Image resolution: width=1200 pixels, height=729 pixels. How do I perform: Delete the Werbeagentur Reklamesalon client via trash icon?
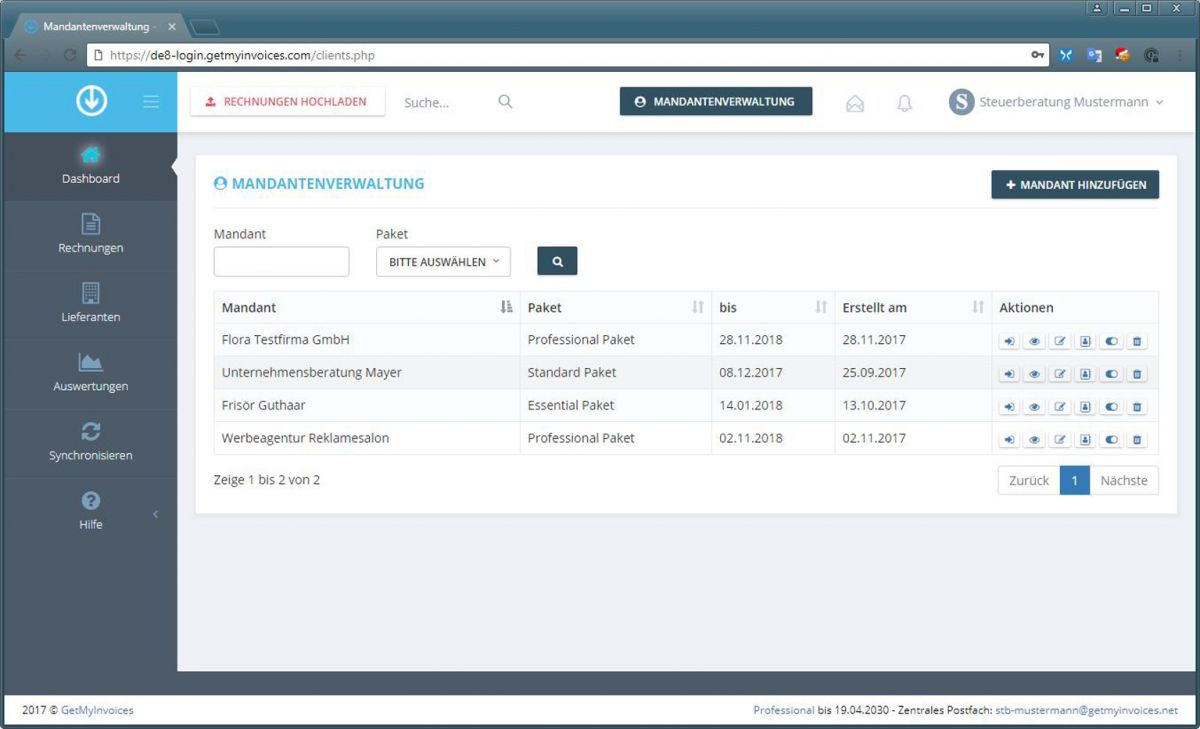[x=1137, y=440]
